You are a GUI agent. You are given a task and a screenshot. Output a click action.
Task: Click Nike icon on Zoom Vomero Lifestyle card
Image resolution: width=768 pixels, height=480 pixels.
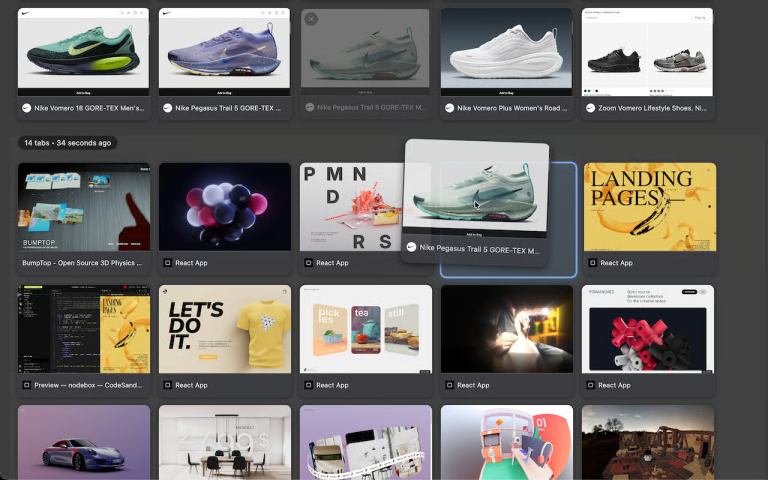(591, 108)
